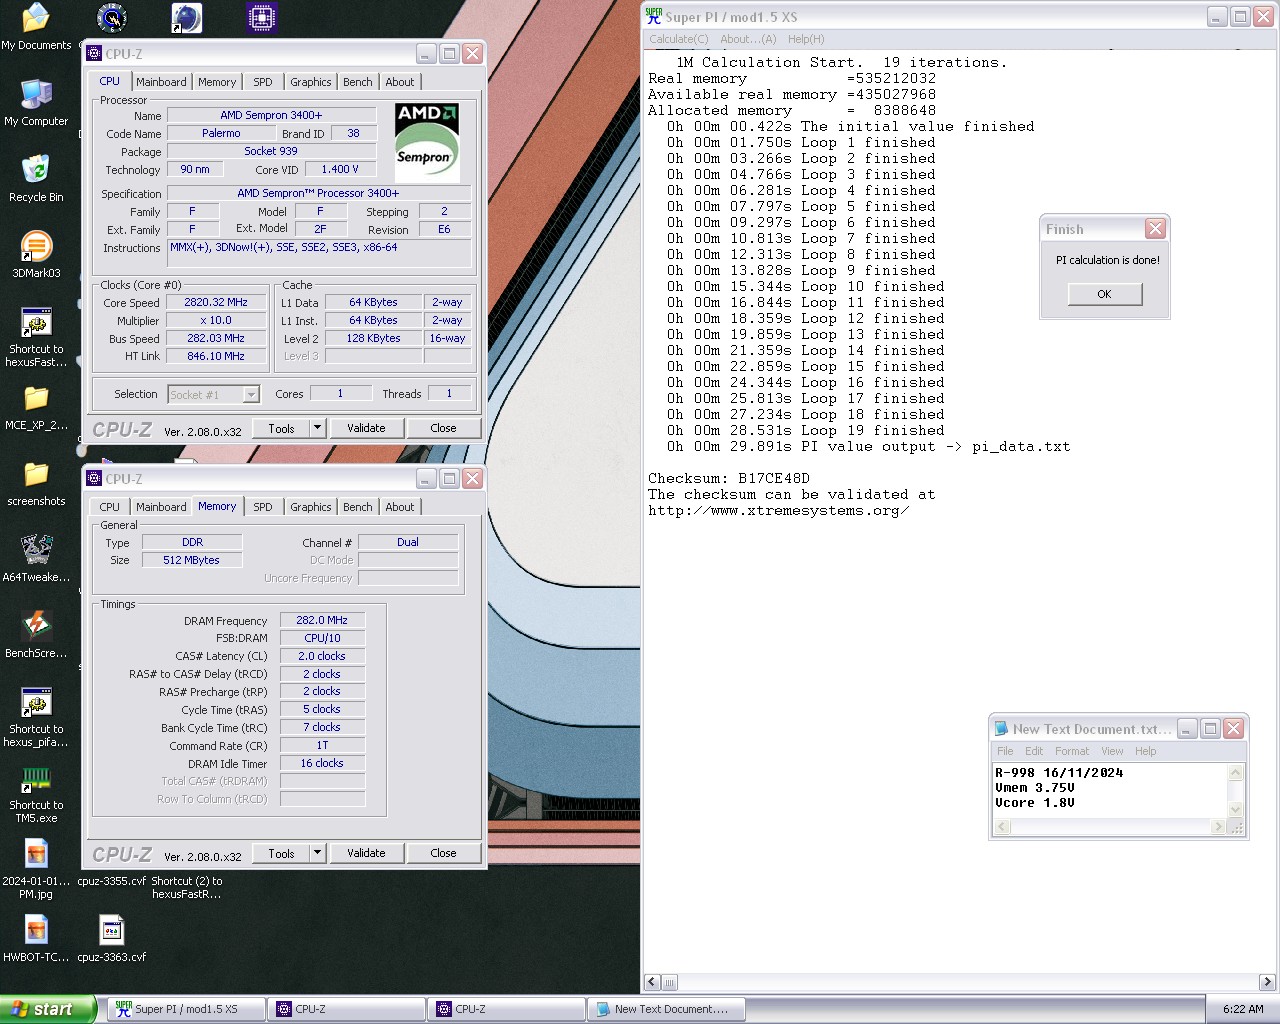
Task: Open About...(A) menu in Super PI
Action: [748, 39]
